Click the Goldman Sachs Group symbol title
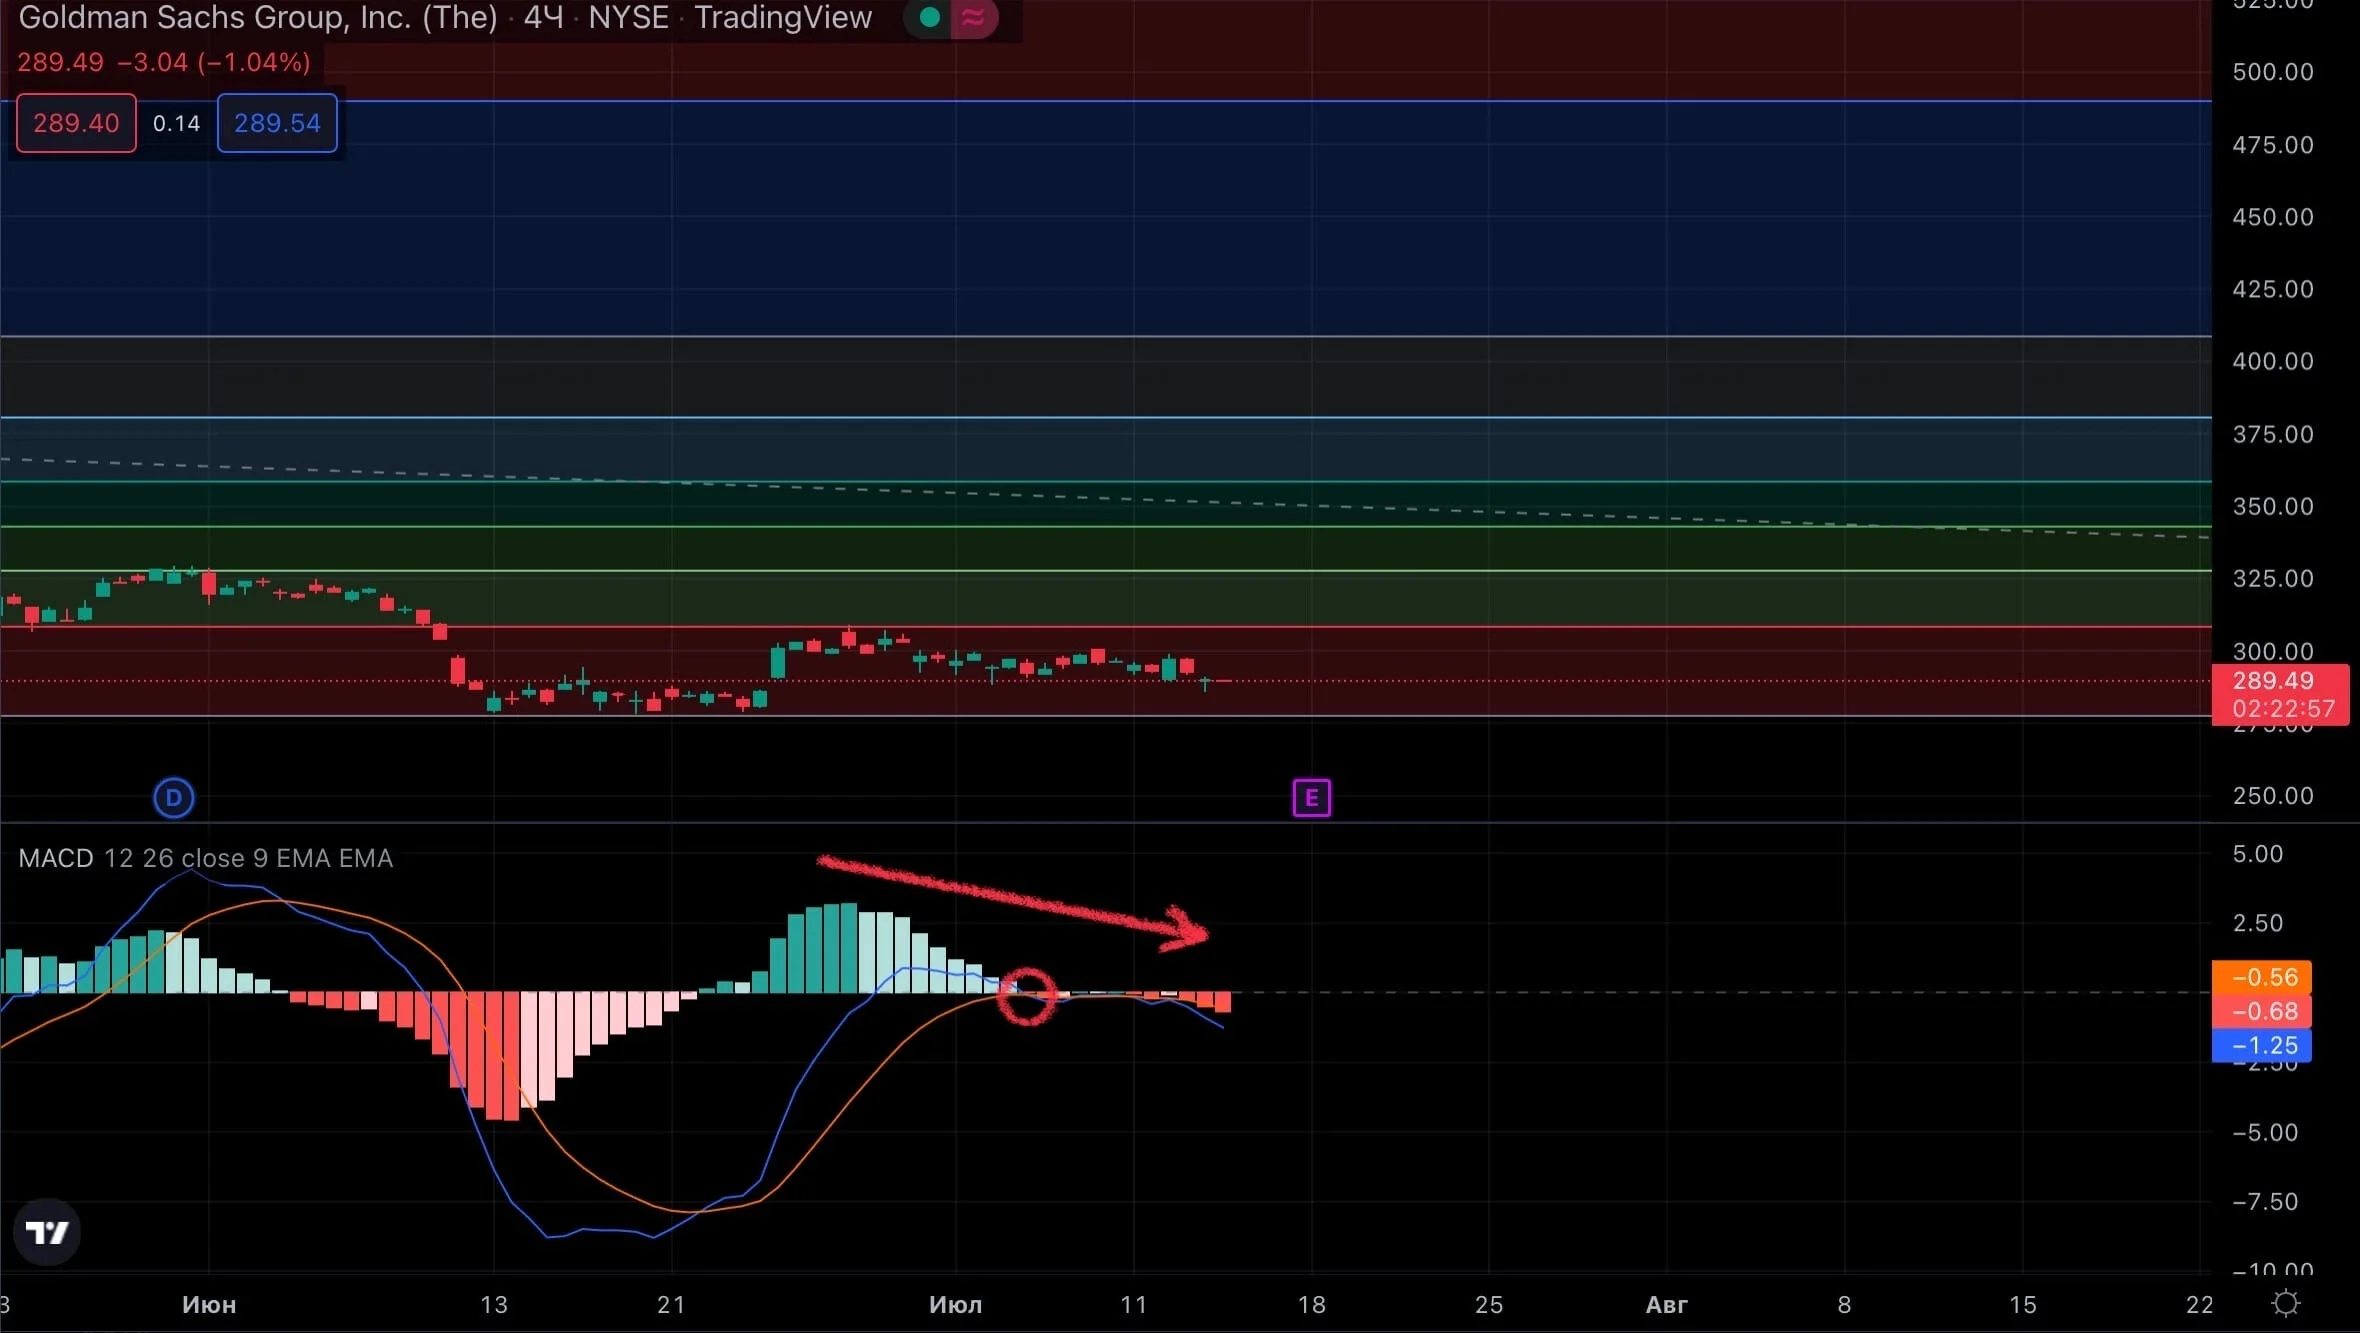The image size is (2360, 1333). click(x=258, y=17)
